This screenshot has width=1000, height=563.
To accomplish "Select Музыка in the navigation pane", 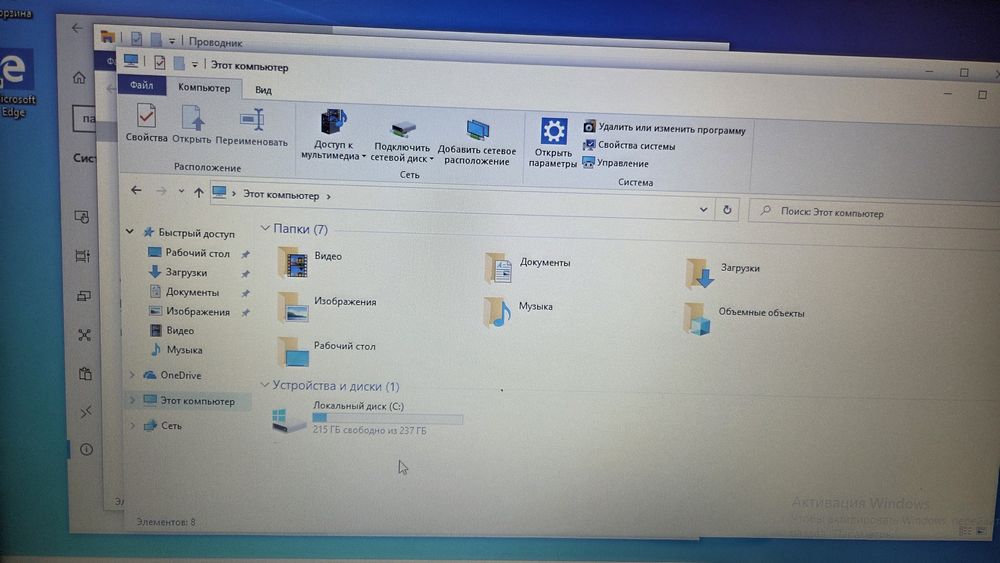I will (x=184, y=349).
